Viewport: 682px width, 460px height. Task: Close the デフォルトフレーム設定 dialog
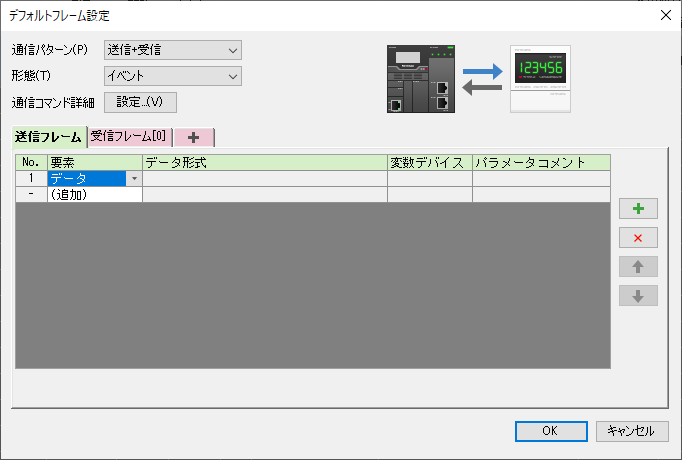[x=665, y=15]
